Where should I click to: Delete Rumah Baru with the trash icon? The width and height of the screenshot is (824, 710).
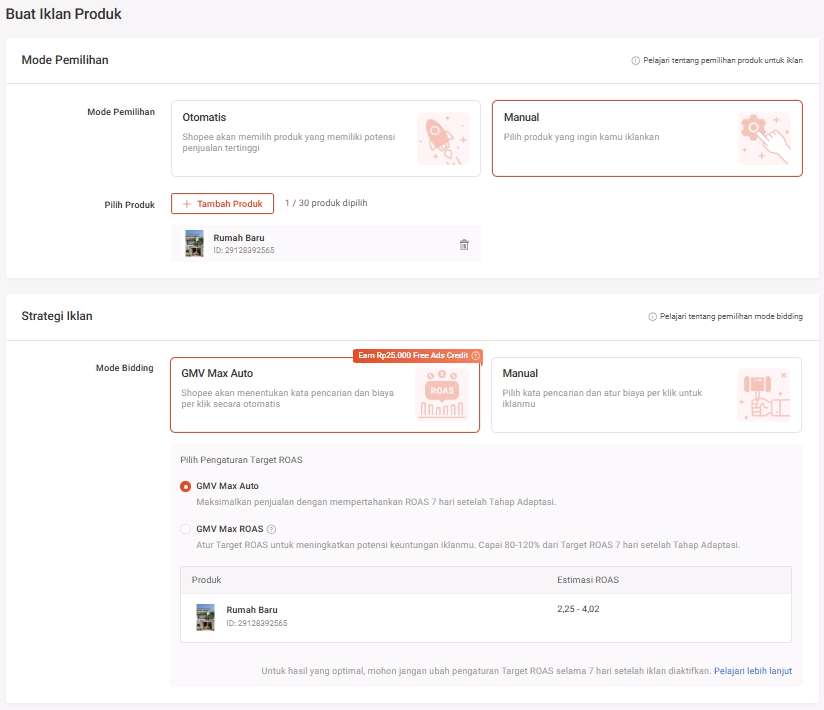coord(464,244)
